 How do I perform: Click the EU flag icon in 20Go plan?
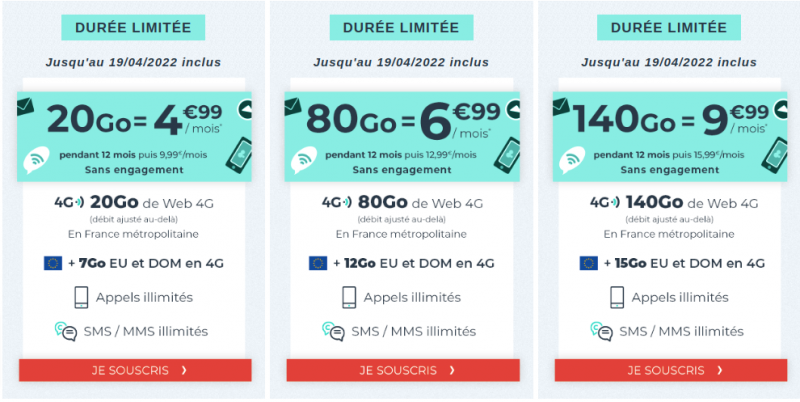pyautogui.click(x=53, y=263)
